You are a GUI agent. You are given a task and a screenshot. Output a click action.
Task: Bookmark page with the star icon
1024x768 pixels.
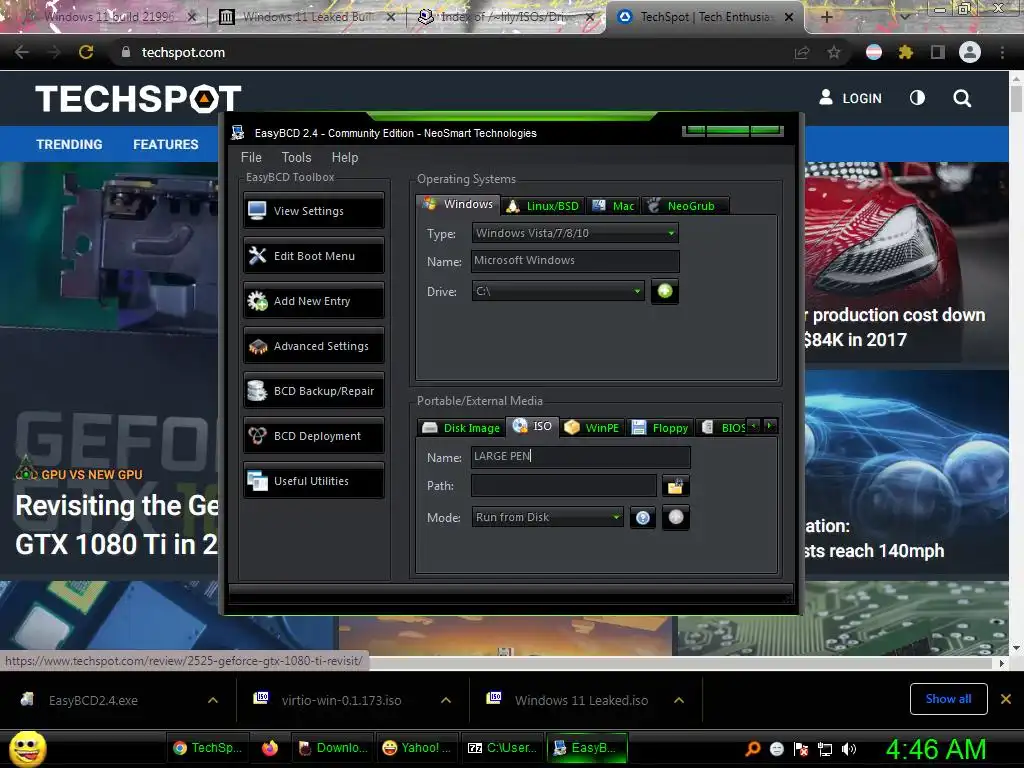(x=834, y=52)
